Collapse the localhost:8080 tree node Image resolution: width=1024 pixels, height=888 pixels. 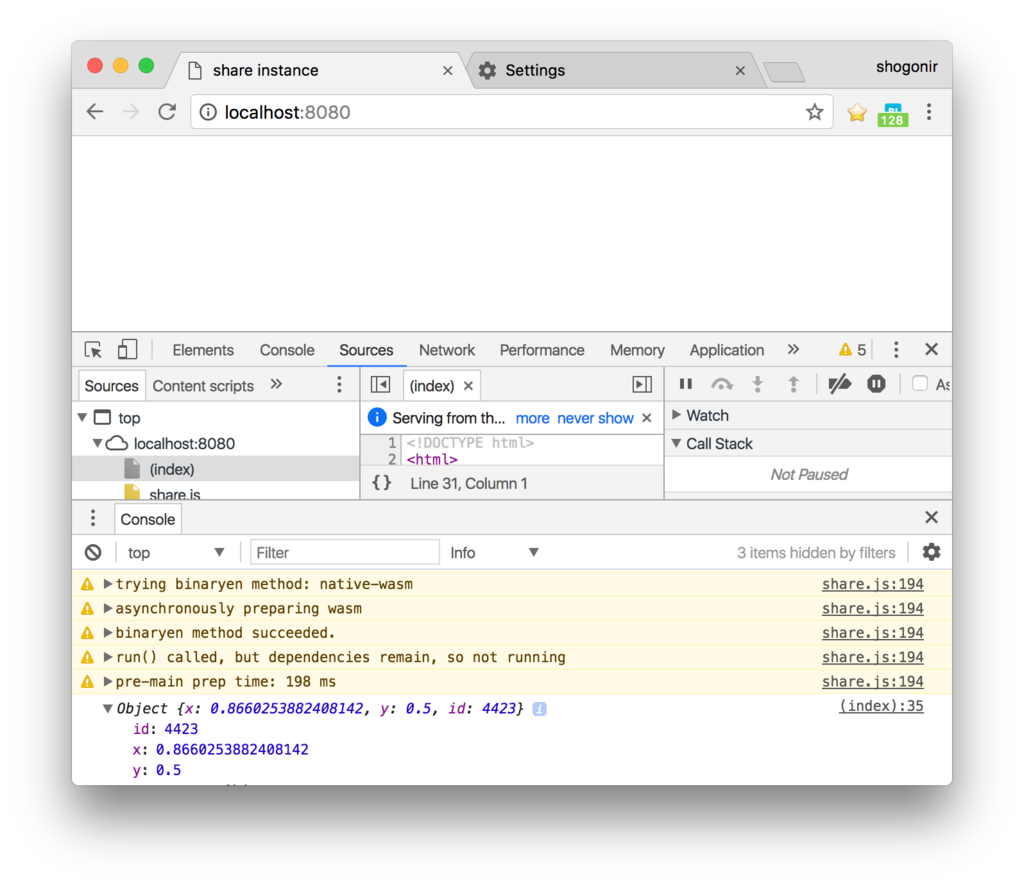[97, 443]
